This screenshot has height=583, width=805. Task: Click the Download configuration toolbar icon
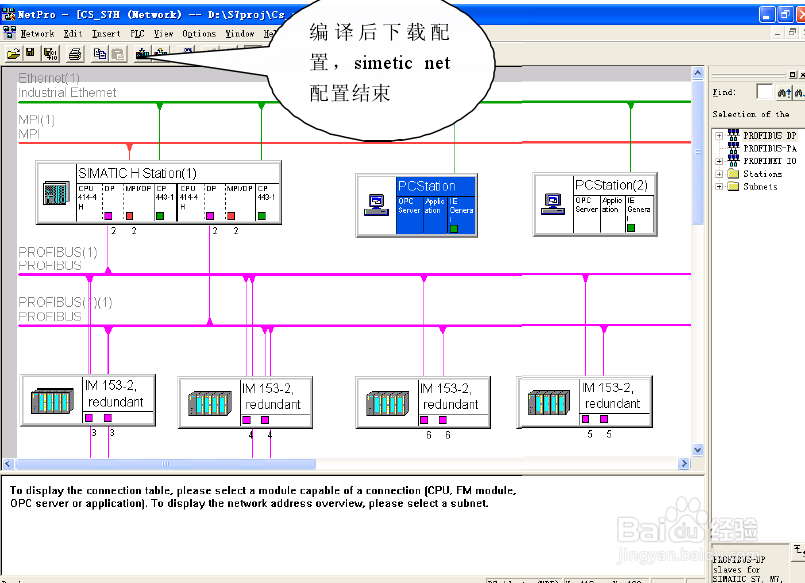click(141, 53)
